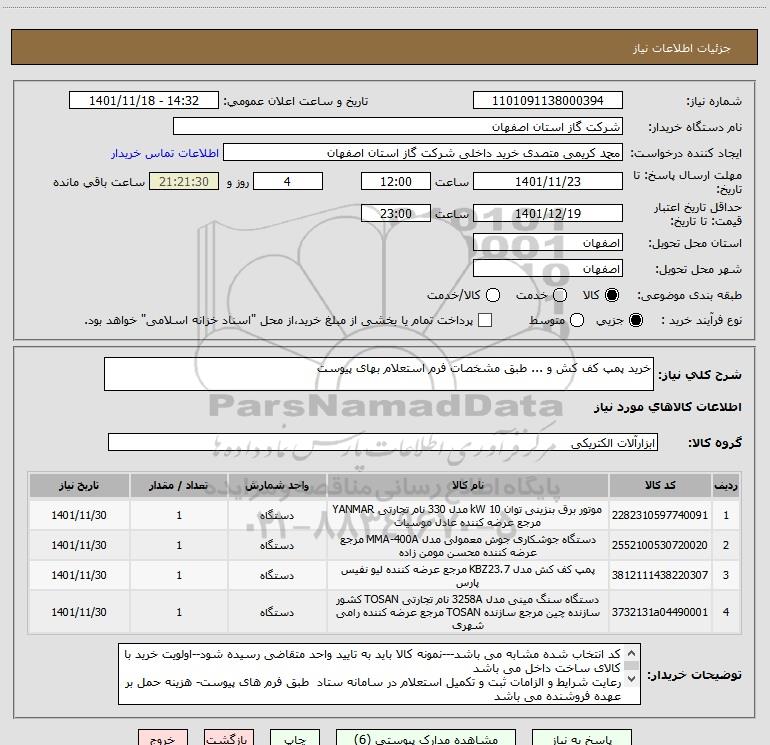Click the price validity date 1401/12/19

(548, 213)
